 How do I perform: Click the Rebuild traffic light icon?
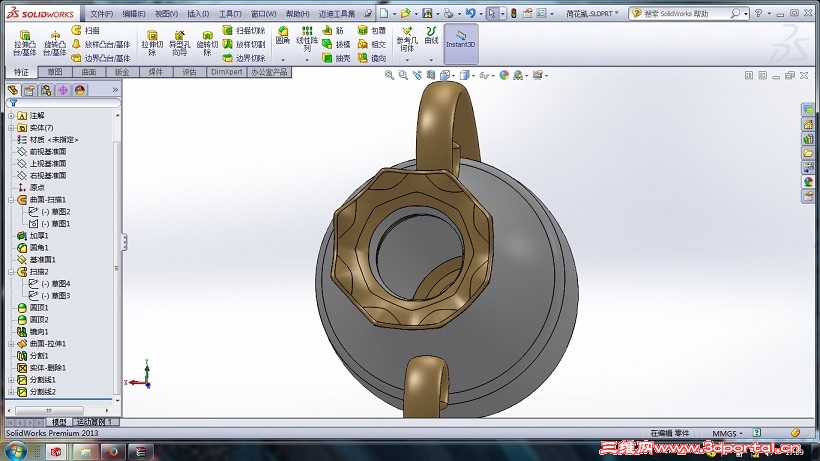[x=514, y=14]
